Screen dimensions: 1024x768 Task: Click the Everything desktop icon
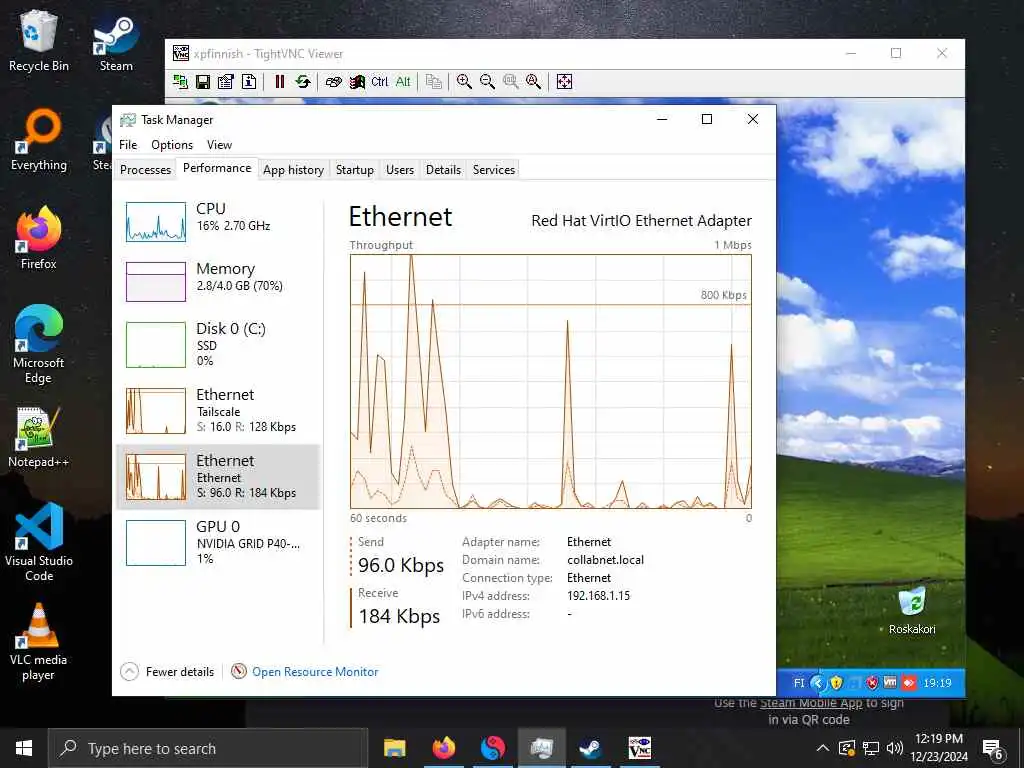point(39,140)
